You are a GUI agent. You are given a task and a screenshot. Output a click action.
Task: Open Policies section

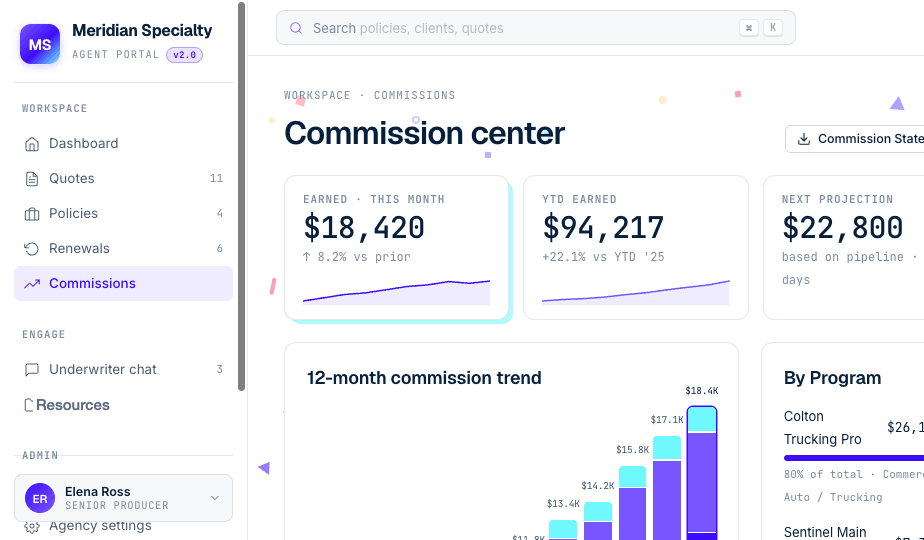click(x=123, y=213)
